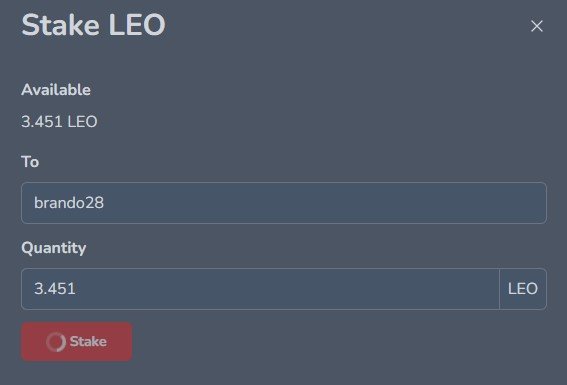Place cursor after brando28 username text
567x385 pixels.
(104, 203)
